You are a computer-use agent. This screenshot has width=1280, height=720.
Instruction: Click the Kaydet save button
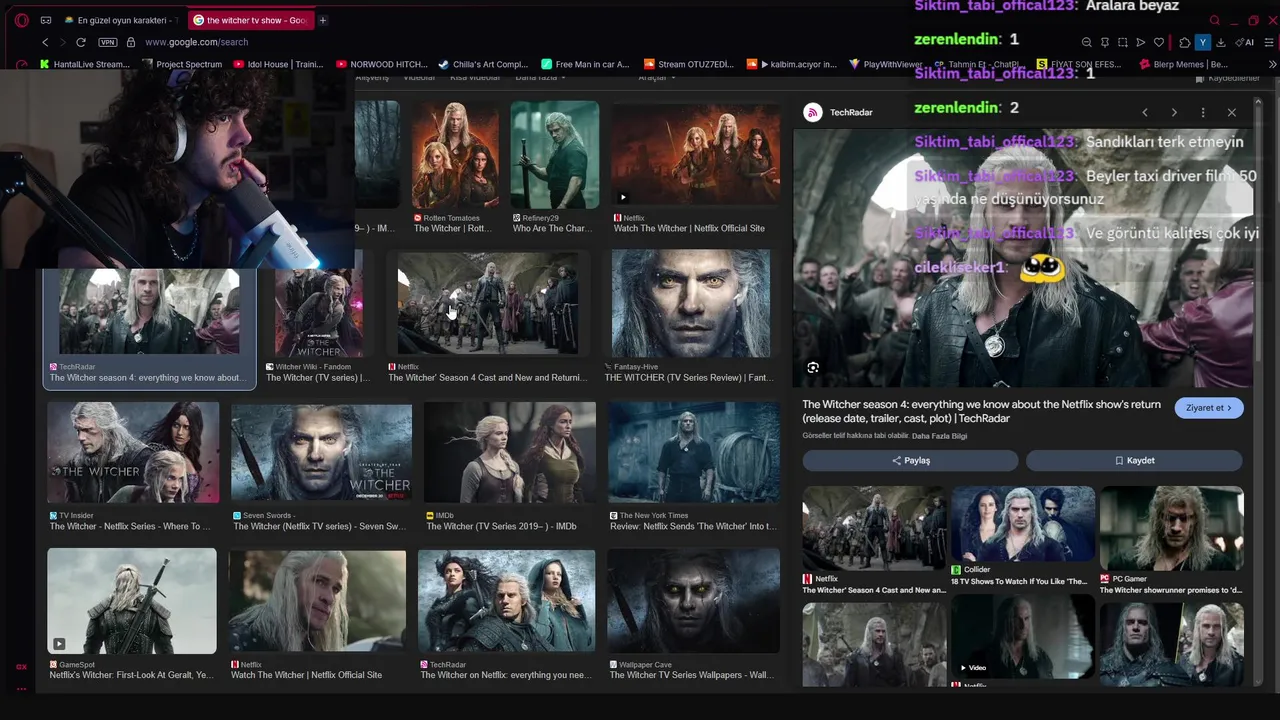[x=1135, y=460]
